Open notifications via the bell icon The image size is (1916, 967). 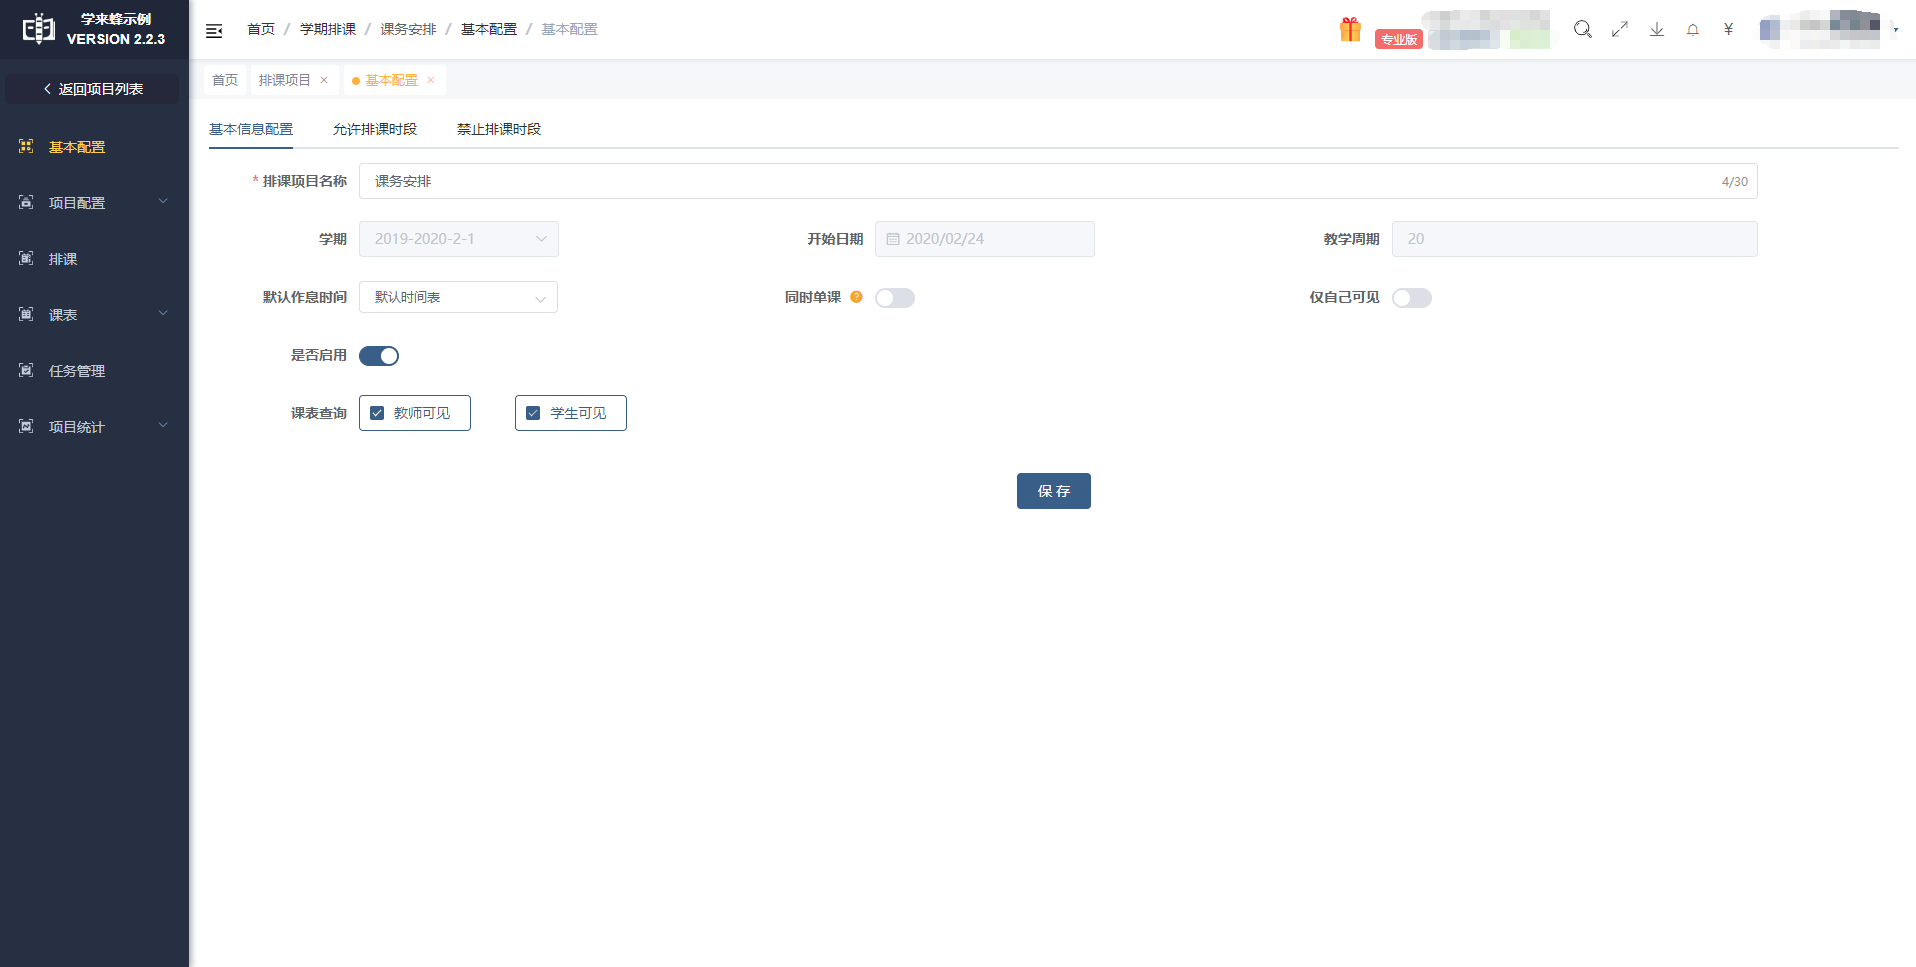pos(1693,30)
